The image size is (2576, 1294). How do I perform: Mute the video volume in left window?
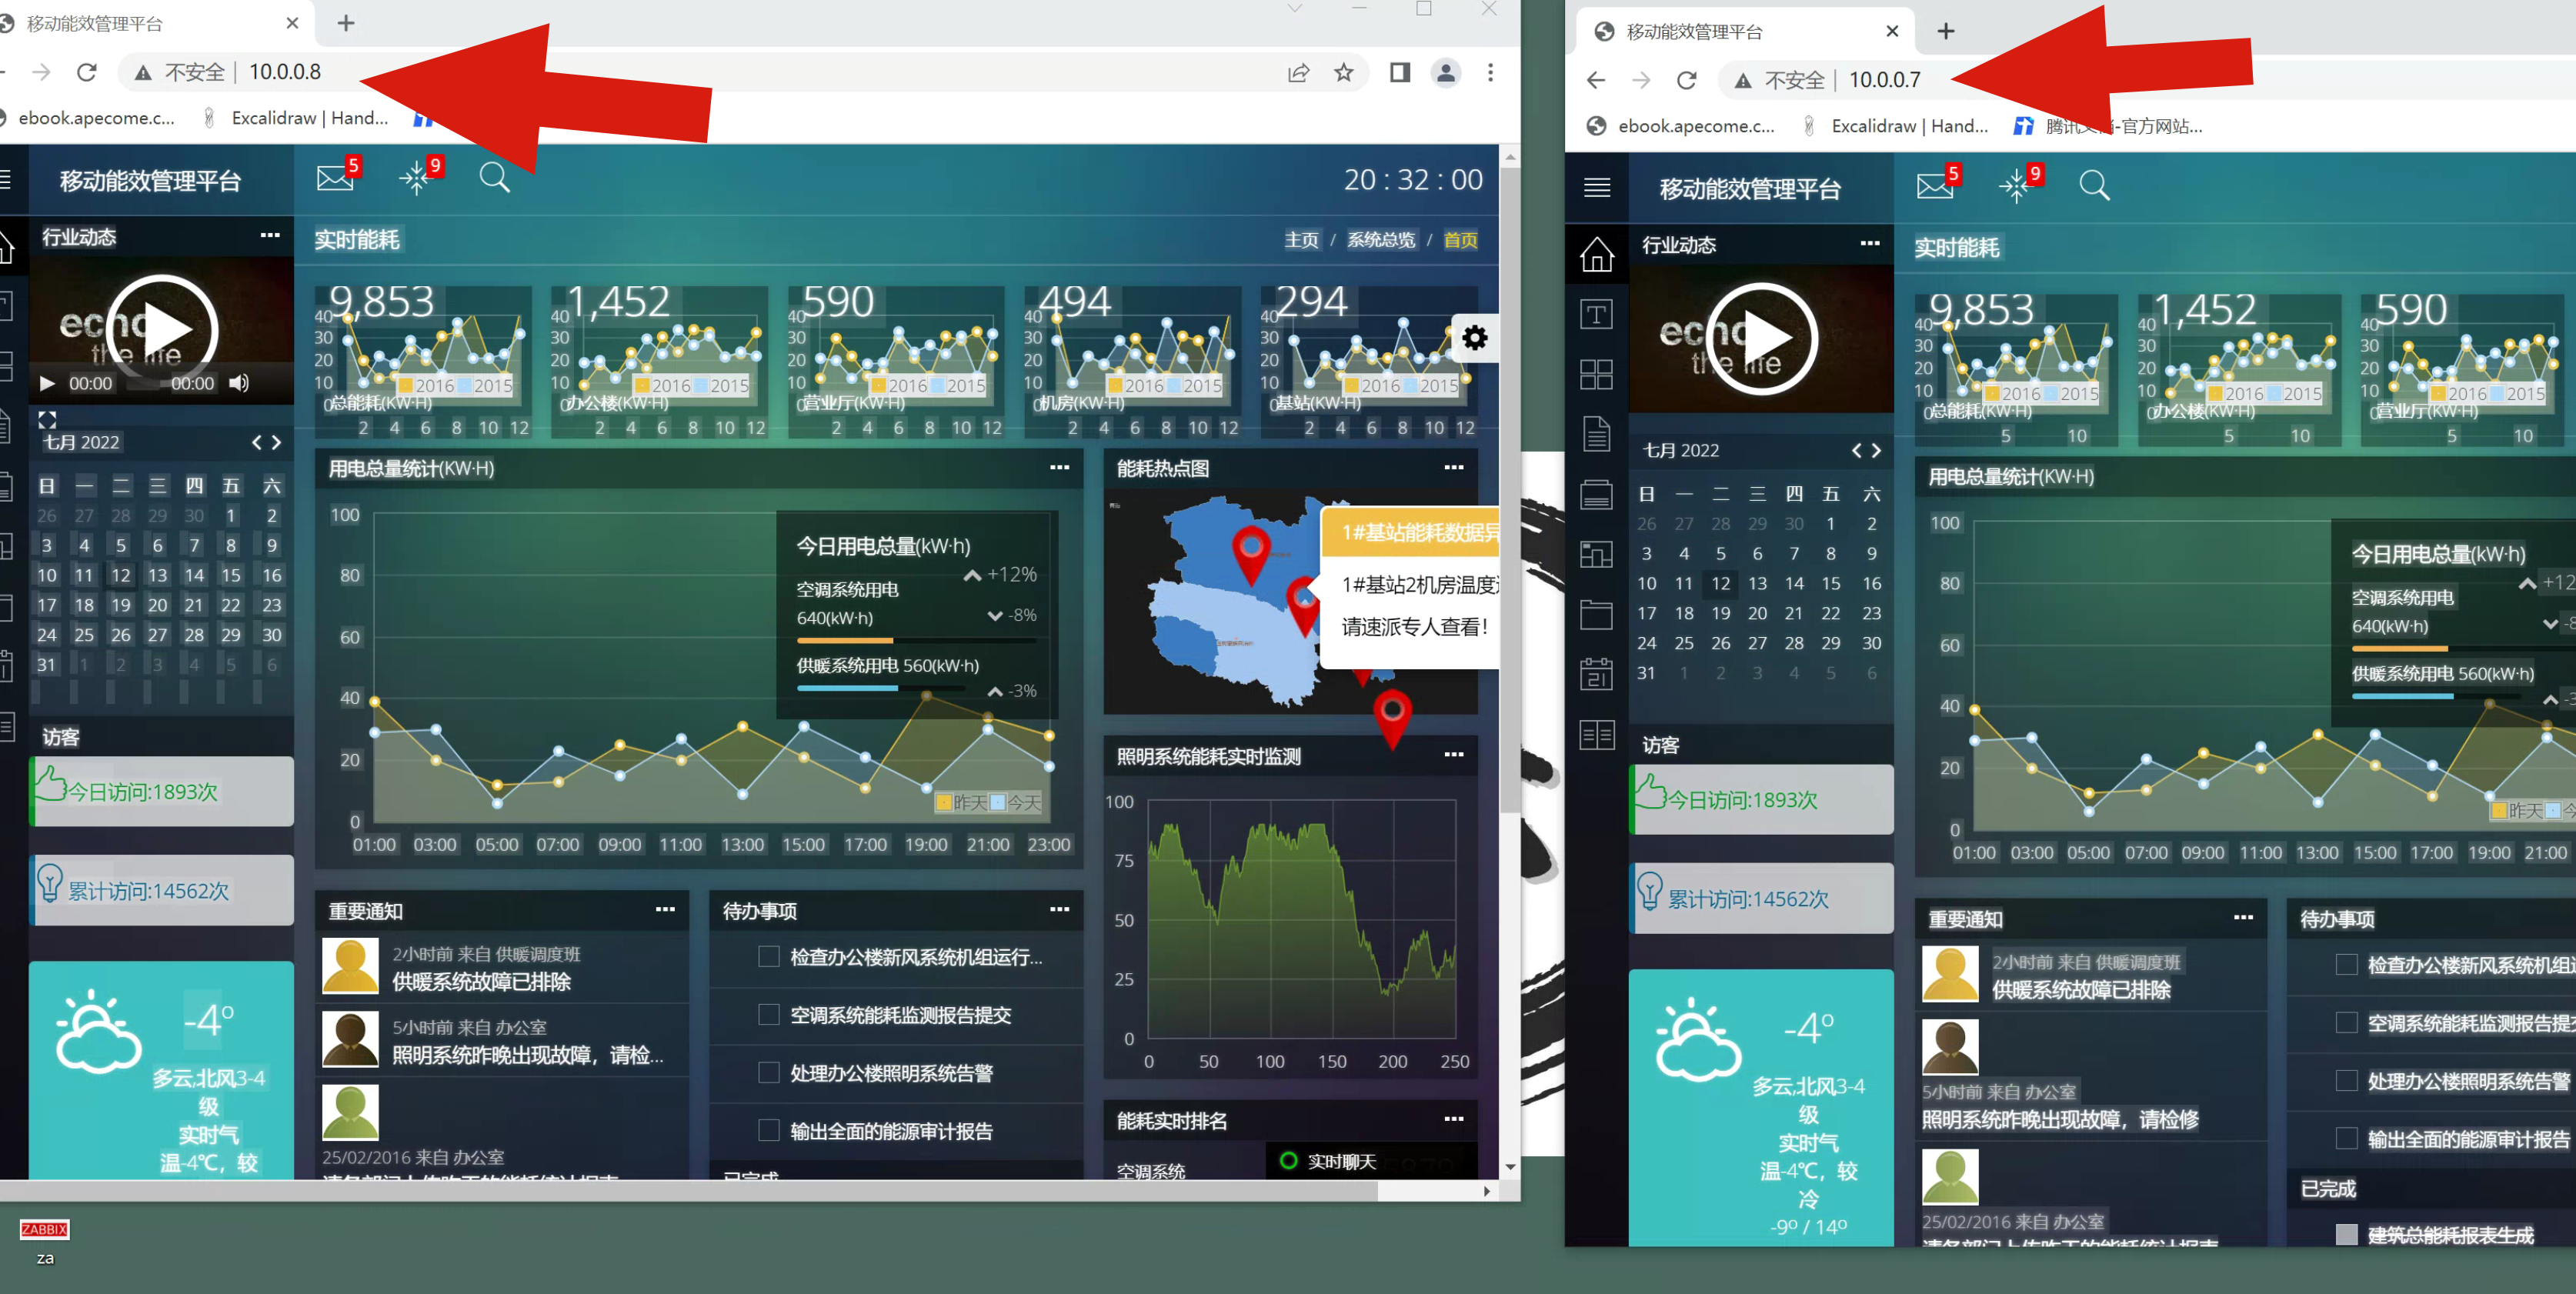(238, 383)
